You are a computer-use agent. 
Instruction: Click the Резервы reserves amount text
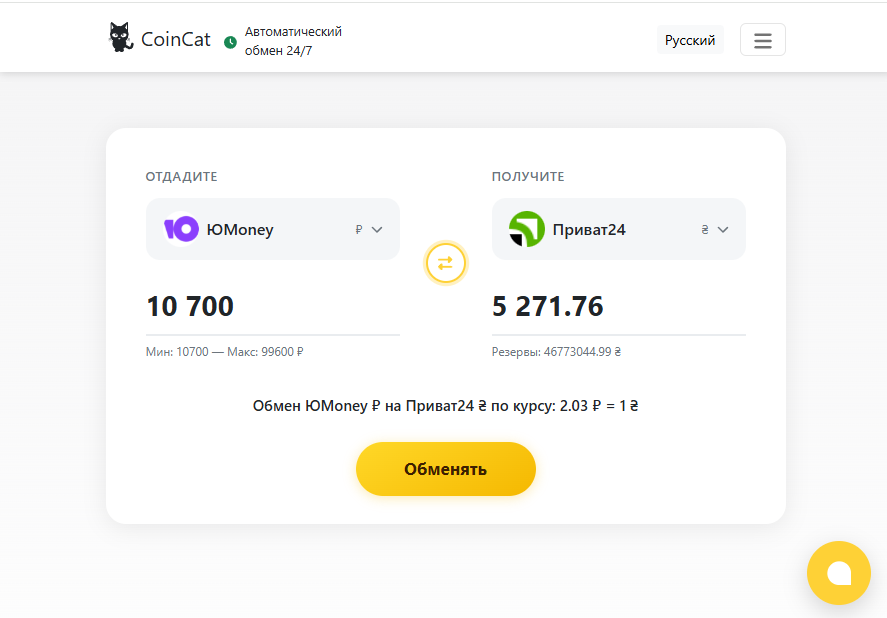[556, 352]
